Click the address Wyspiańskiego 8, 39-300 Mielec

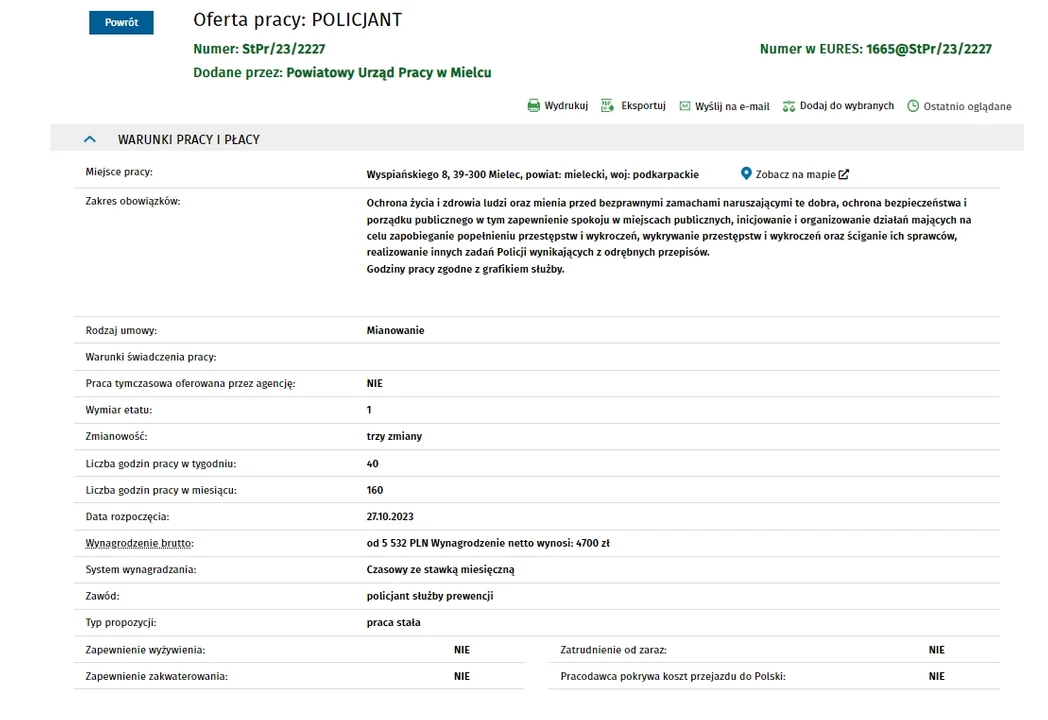point(443,174)
